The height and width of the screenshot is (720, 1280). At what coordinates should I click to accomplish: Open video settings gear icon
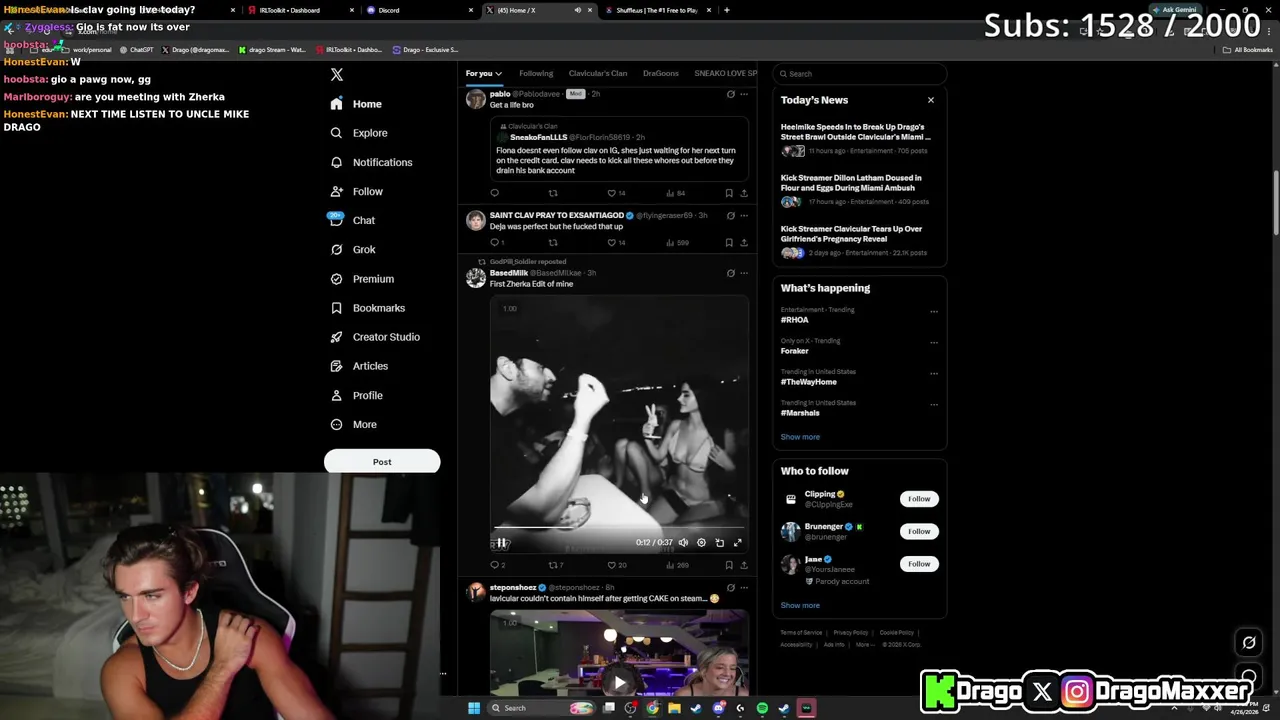coord(701,542)
